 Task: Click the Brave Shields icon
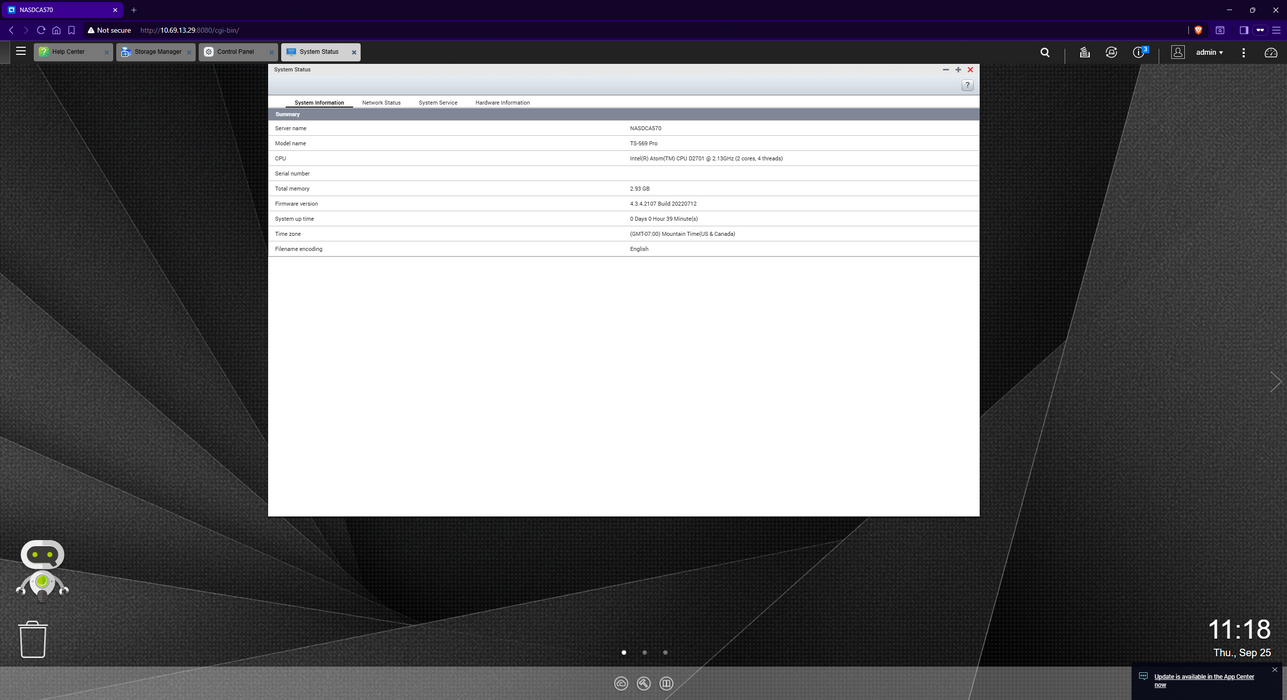[1199, 30]
